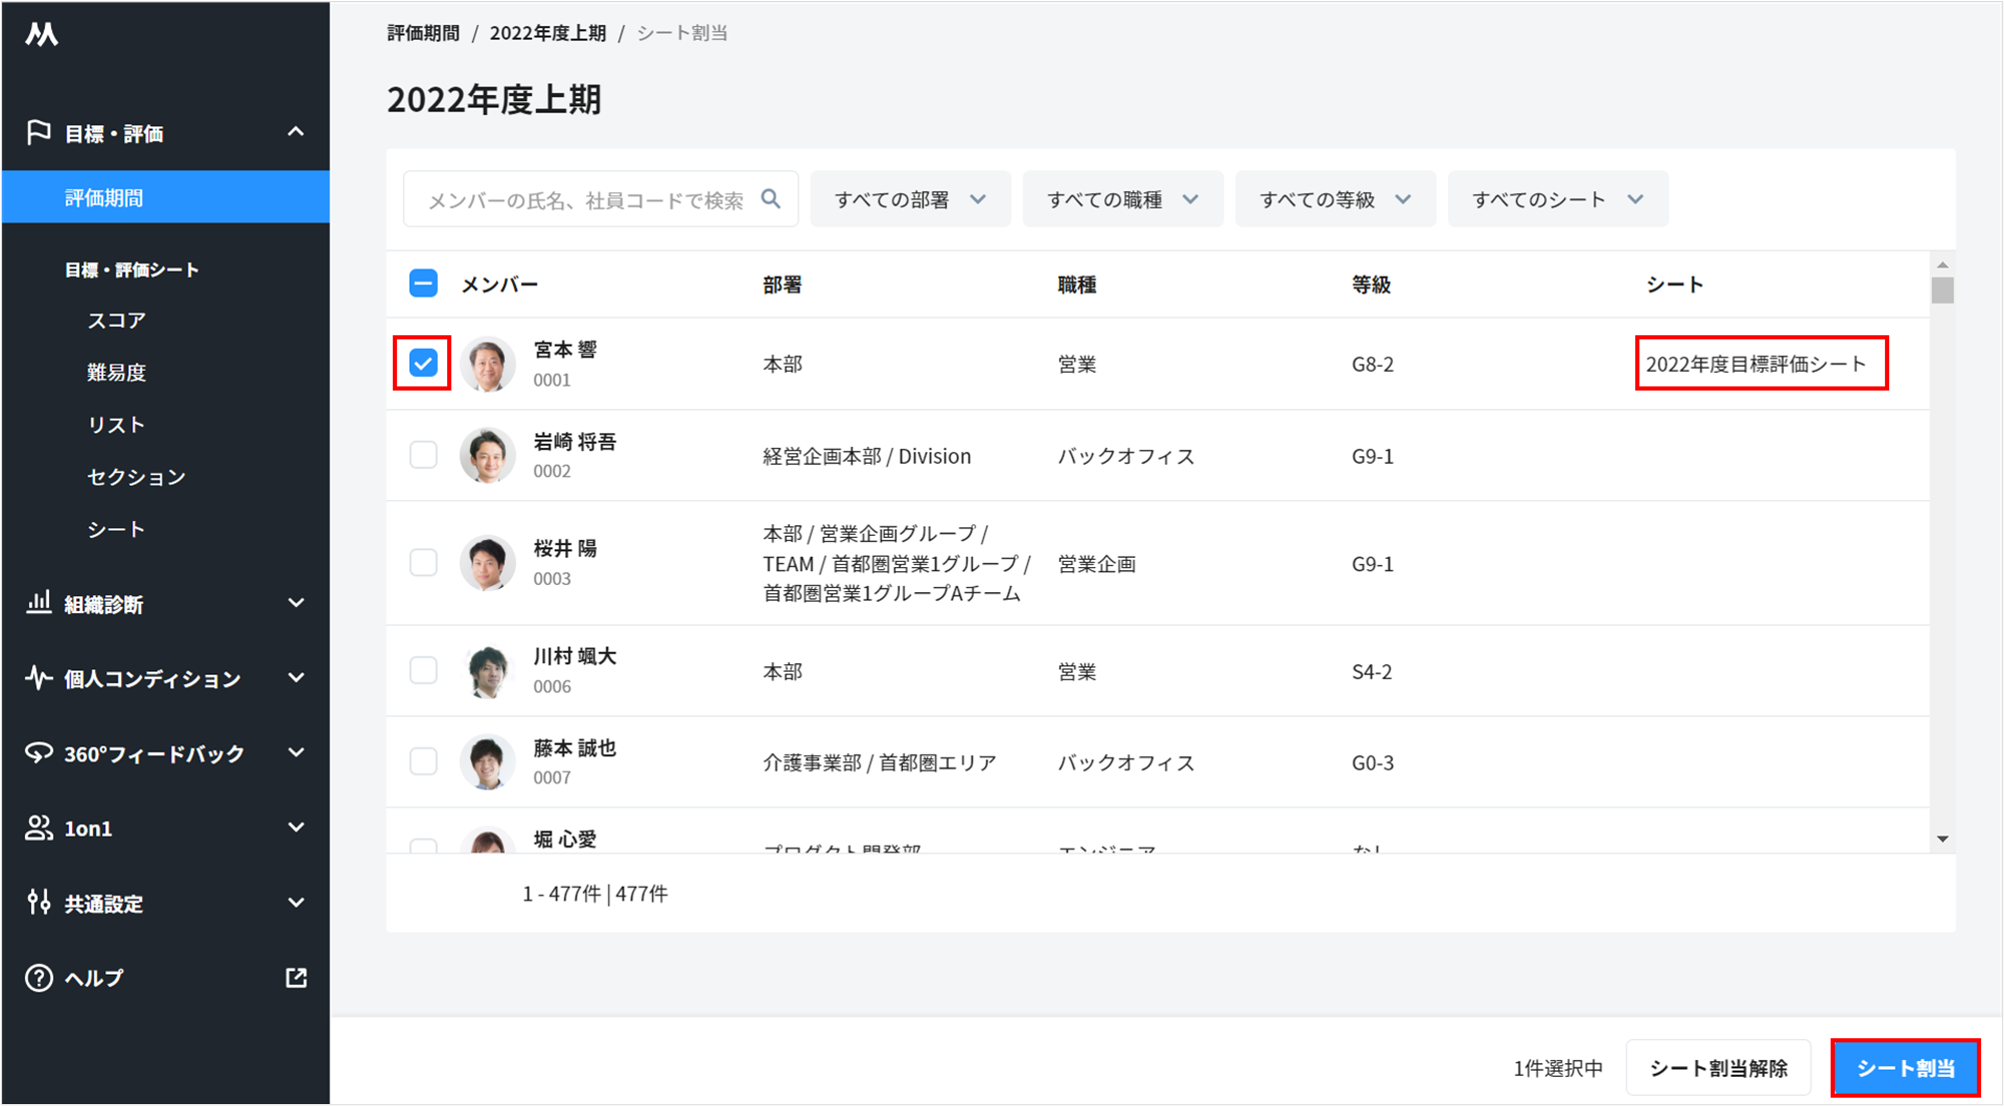Screen dimensions: 2004x1106
Task: Click the blue シート割当 button
Action: pos(1905,1068)
